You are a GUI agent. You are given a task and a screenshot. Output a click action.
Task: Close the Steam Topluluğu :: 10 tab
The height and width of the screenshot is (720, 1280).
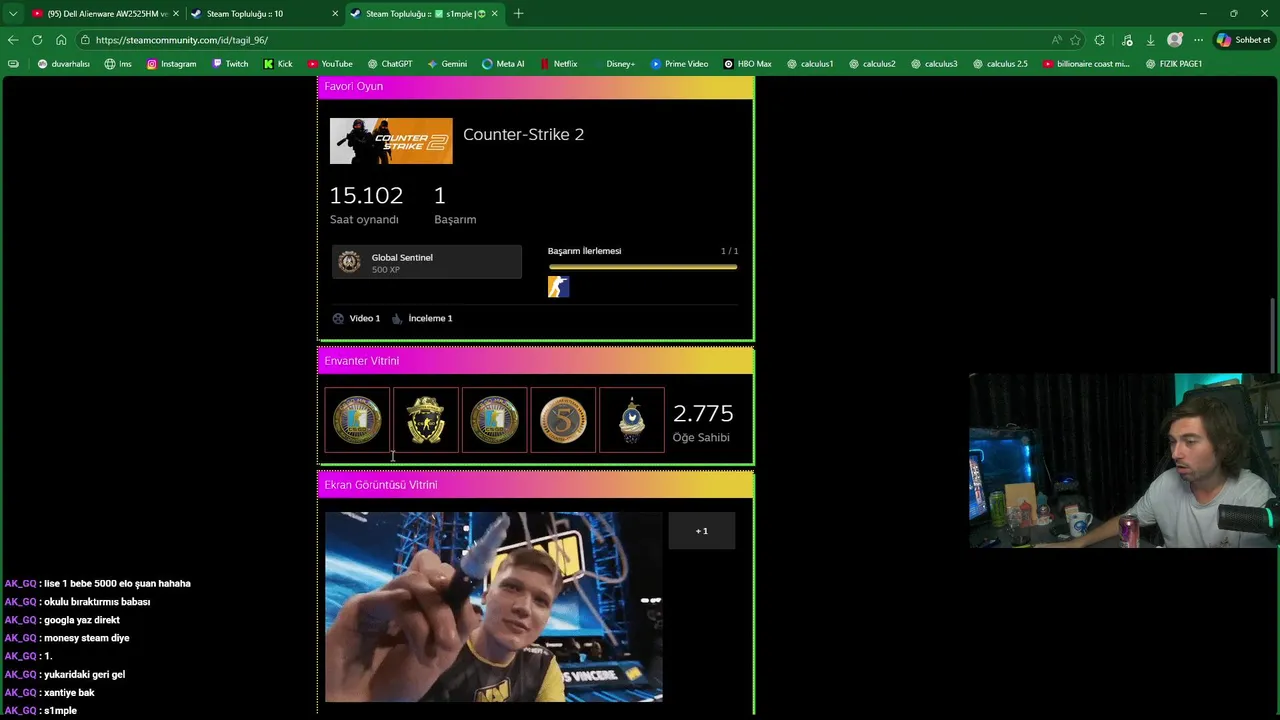coord(335,14)
